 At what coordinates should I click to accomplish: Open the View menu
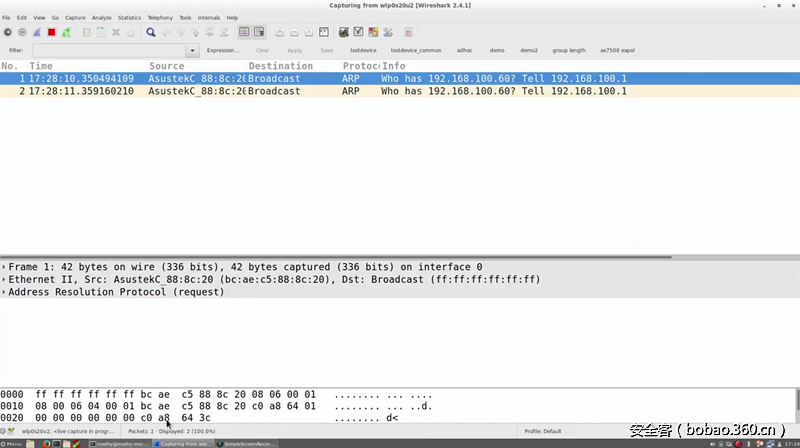pyautogui.click(x=39, y=17)
